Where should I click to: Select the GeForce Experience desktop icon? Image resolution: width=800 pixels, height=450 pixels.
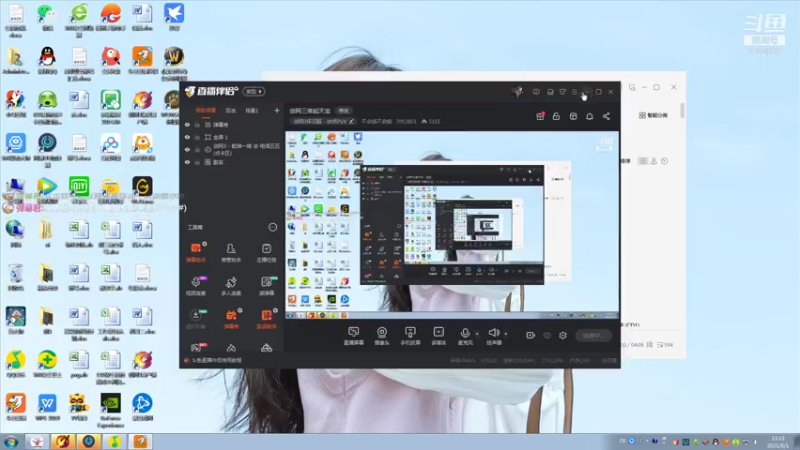(110, 410)
